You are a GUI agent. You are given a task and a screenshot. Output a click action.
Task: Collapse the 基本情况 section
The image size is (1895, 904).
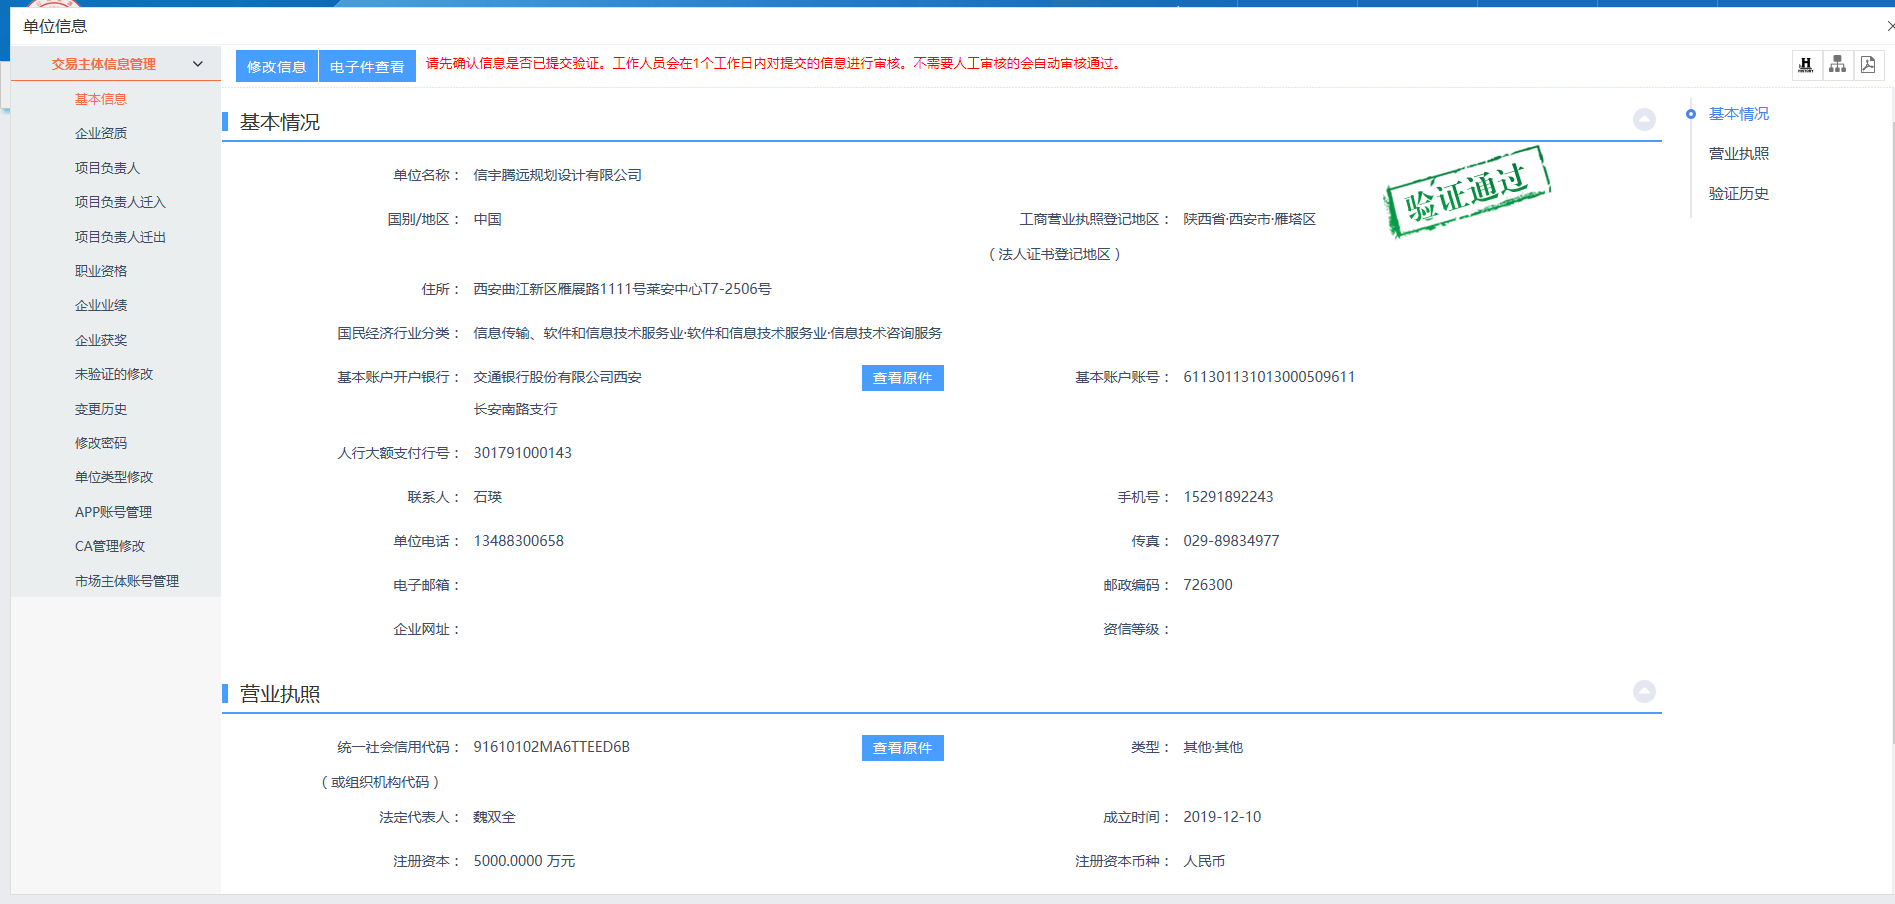pyautogui.click(x=1643, y=119)
